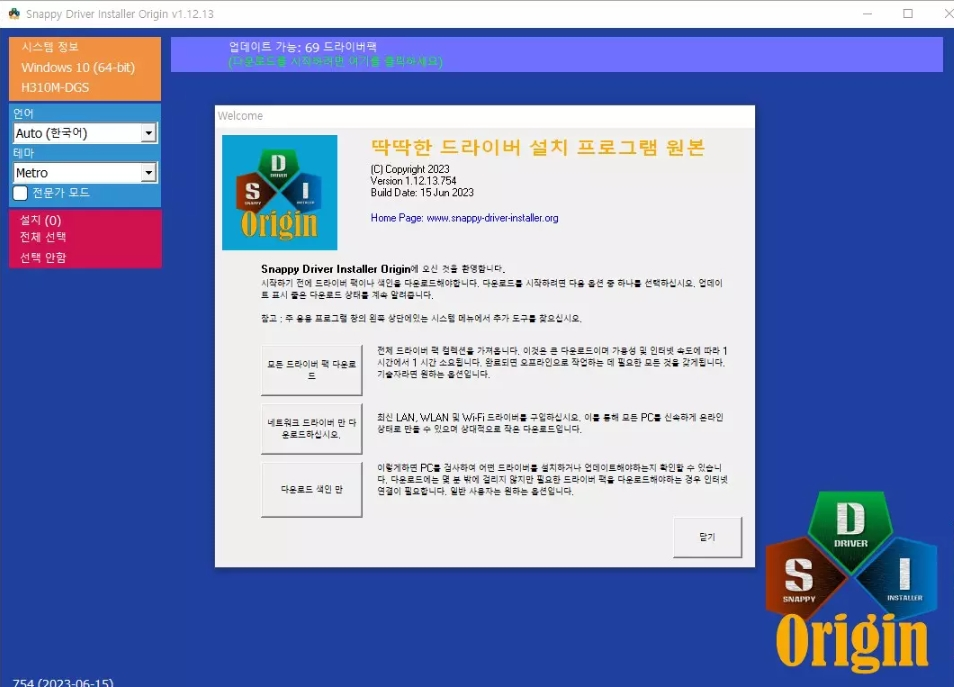Click the Origin logo in the Welcome dialog
The image size is (954, 687).
click(280, 192)
